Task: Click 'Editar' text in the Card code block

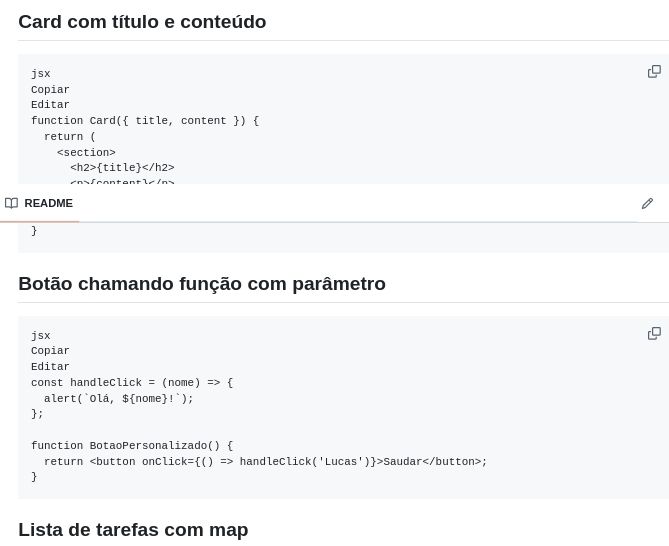Action: [50, 105]
